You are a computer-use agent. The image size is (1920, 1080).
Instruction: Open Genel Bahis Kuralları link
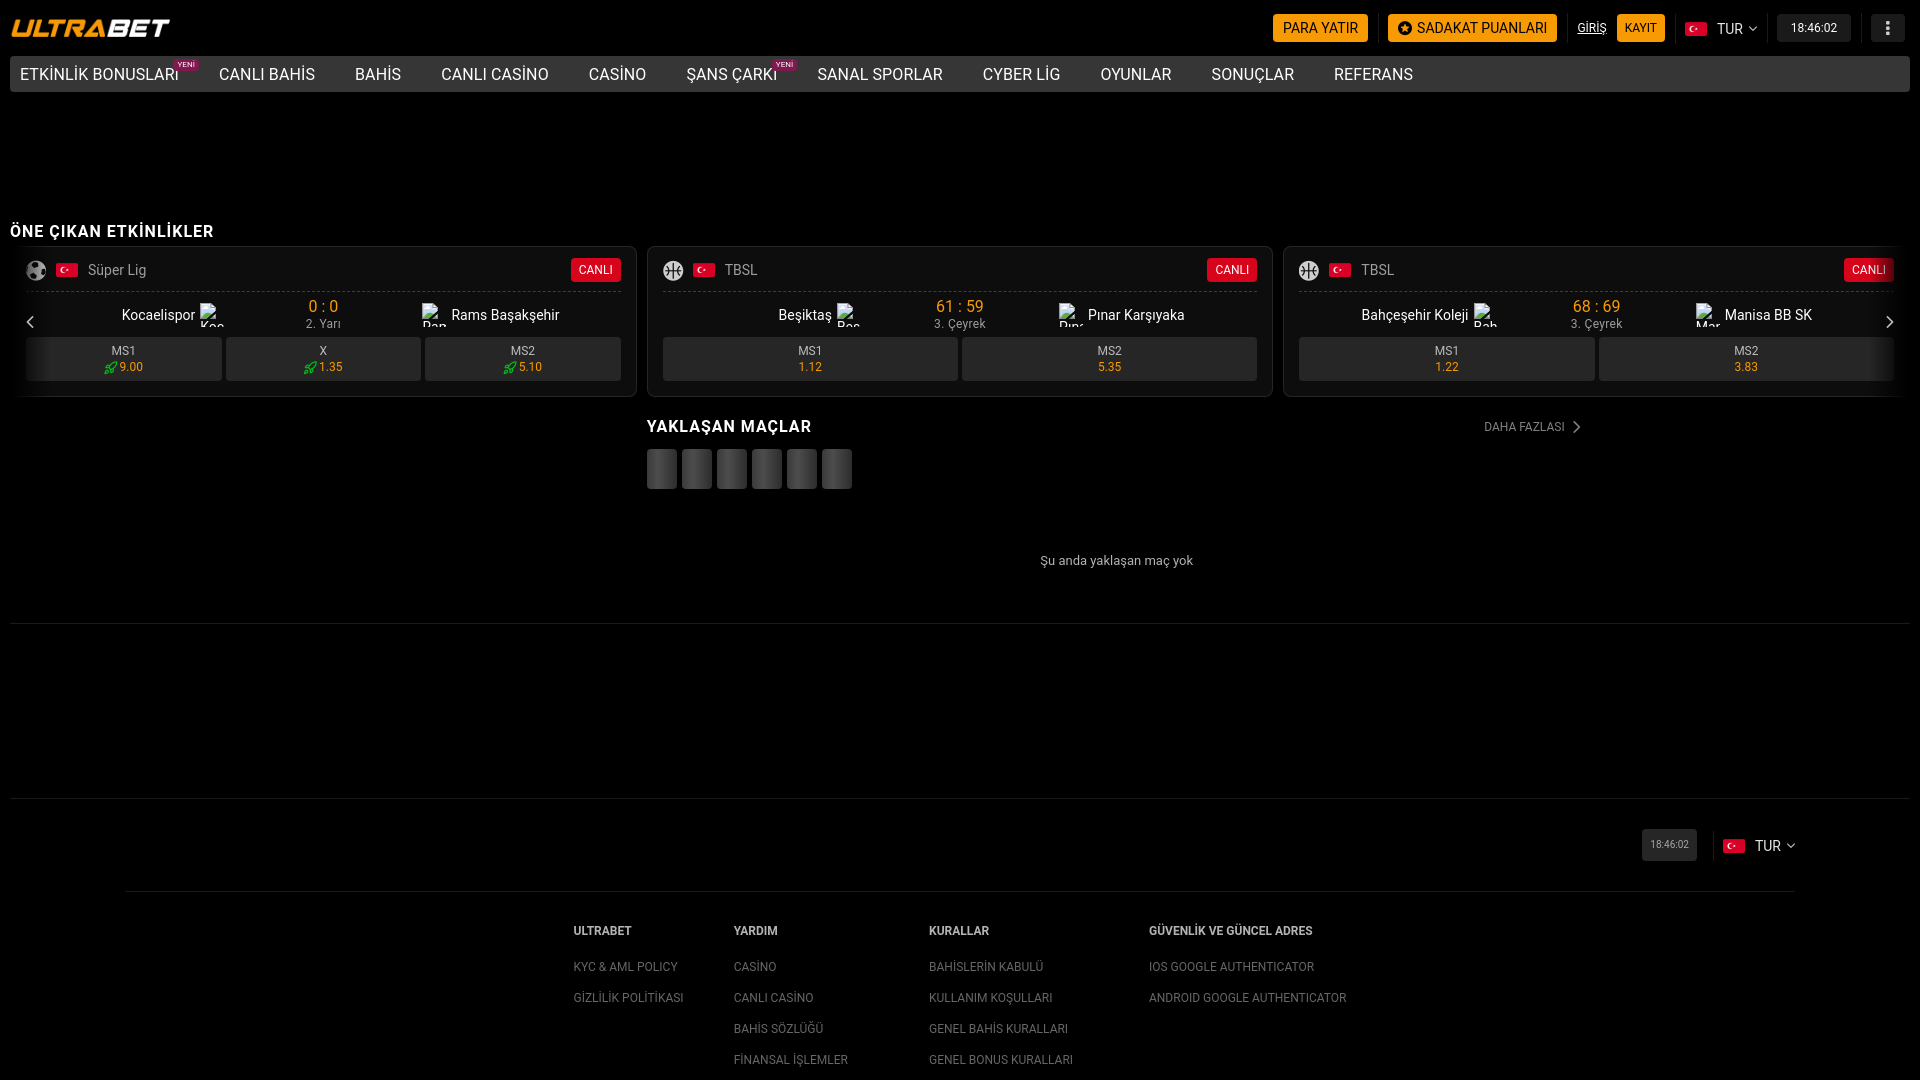click(x=998, y=1029)
